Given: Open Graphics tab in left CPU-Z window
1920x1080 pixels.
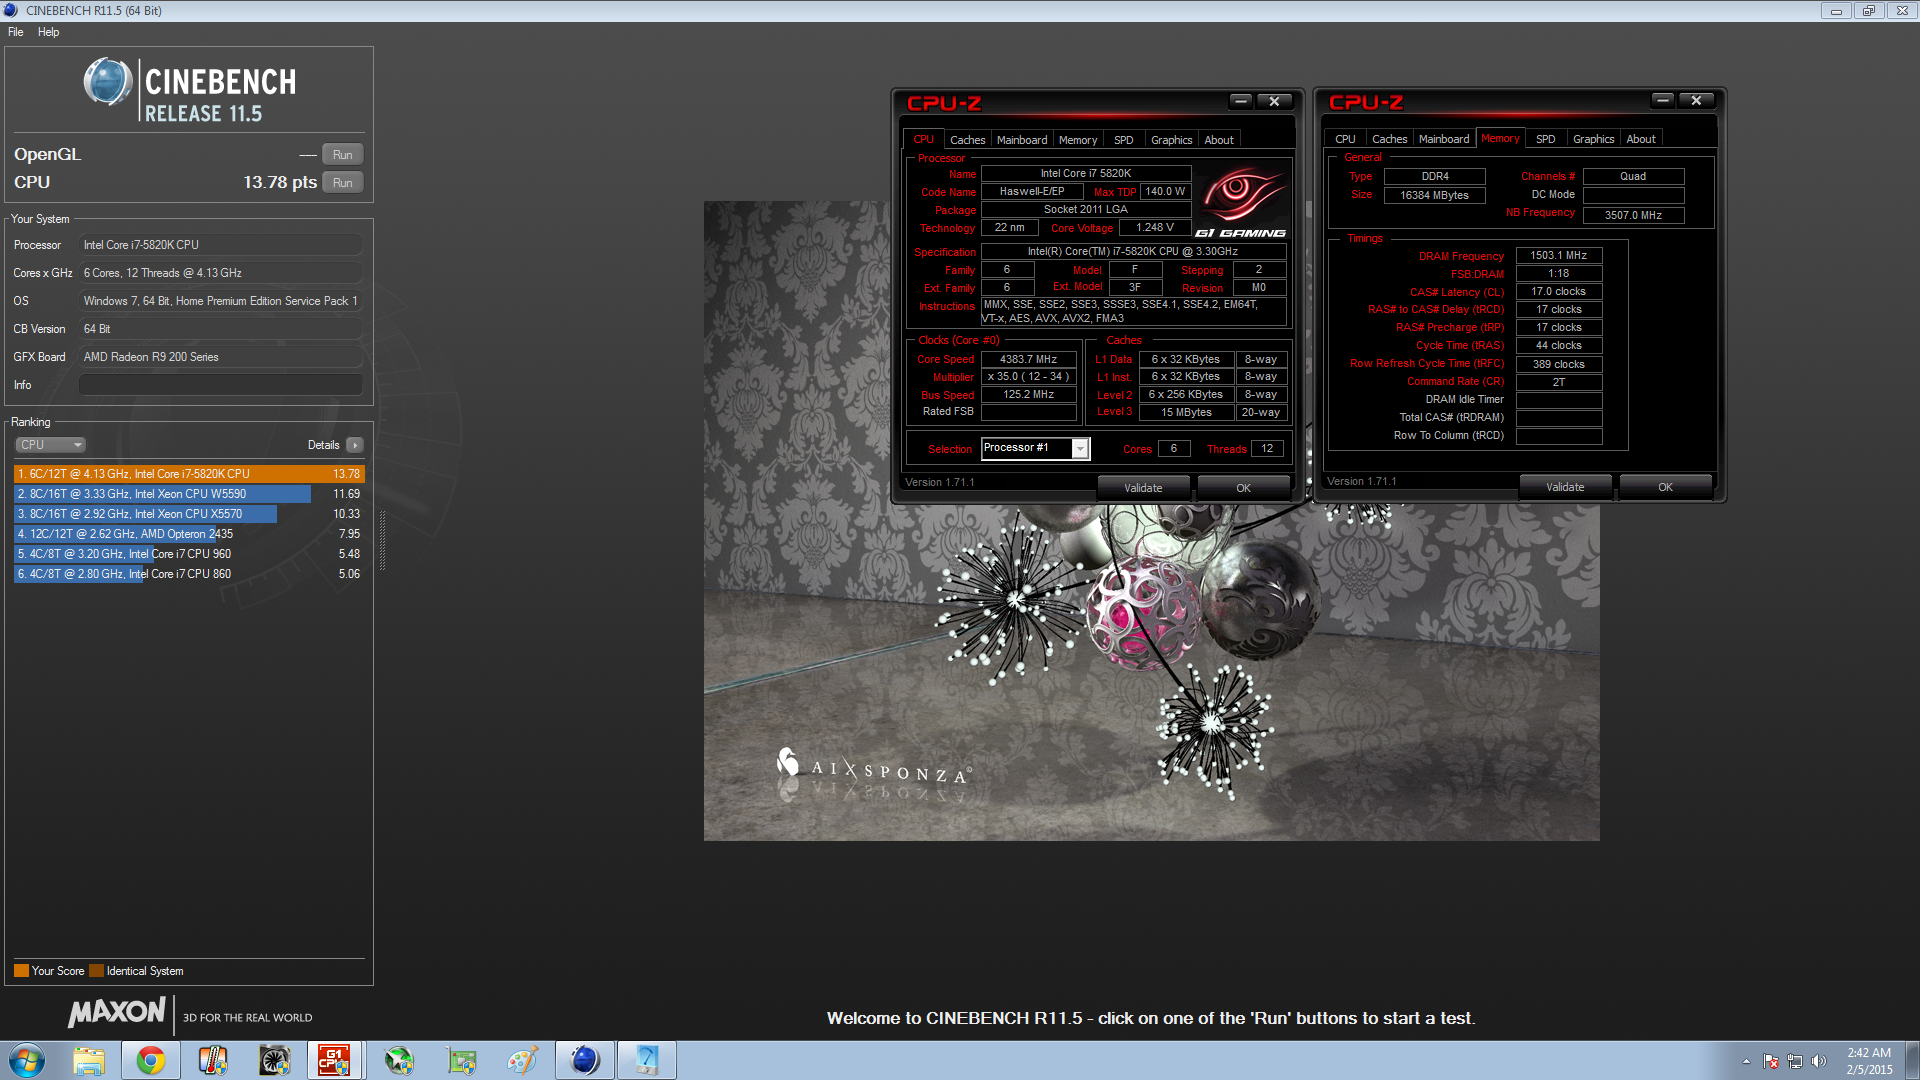Looking at the screenshot, I should tap(1171, 140).
